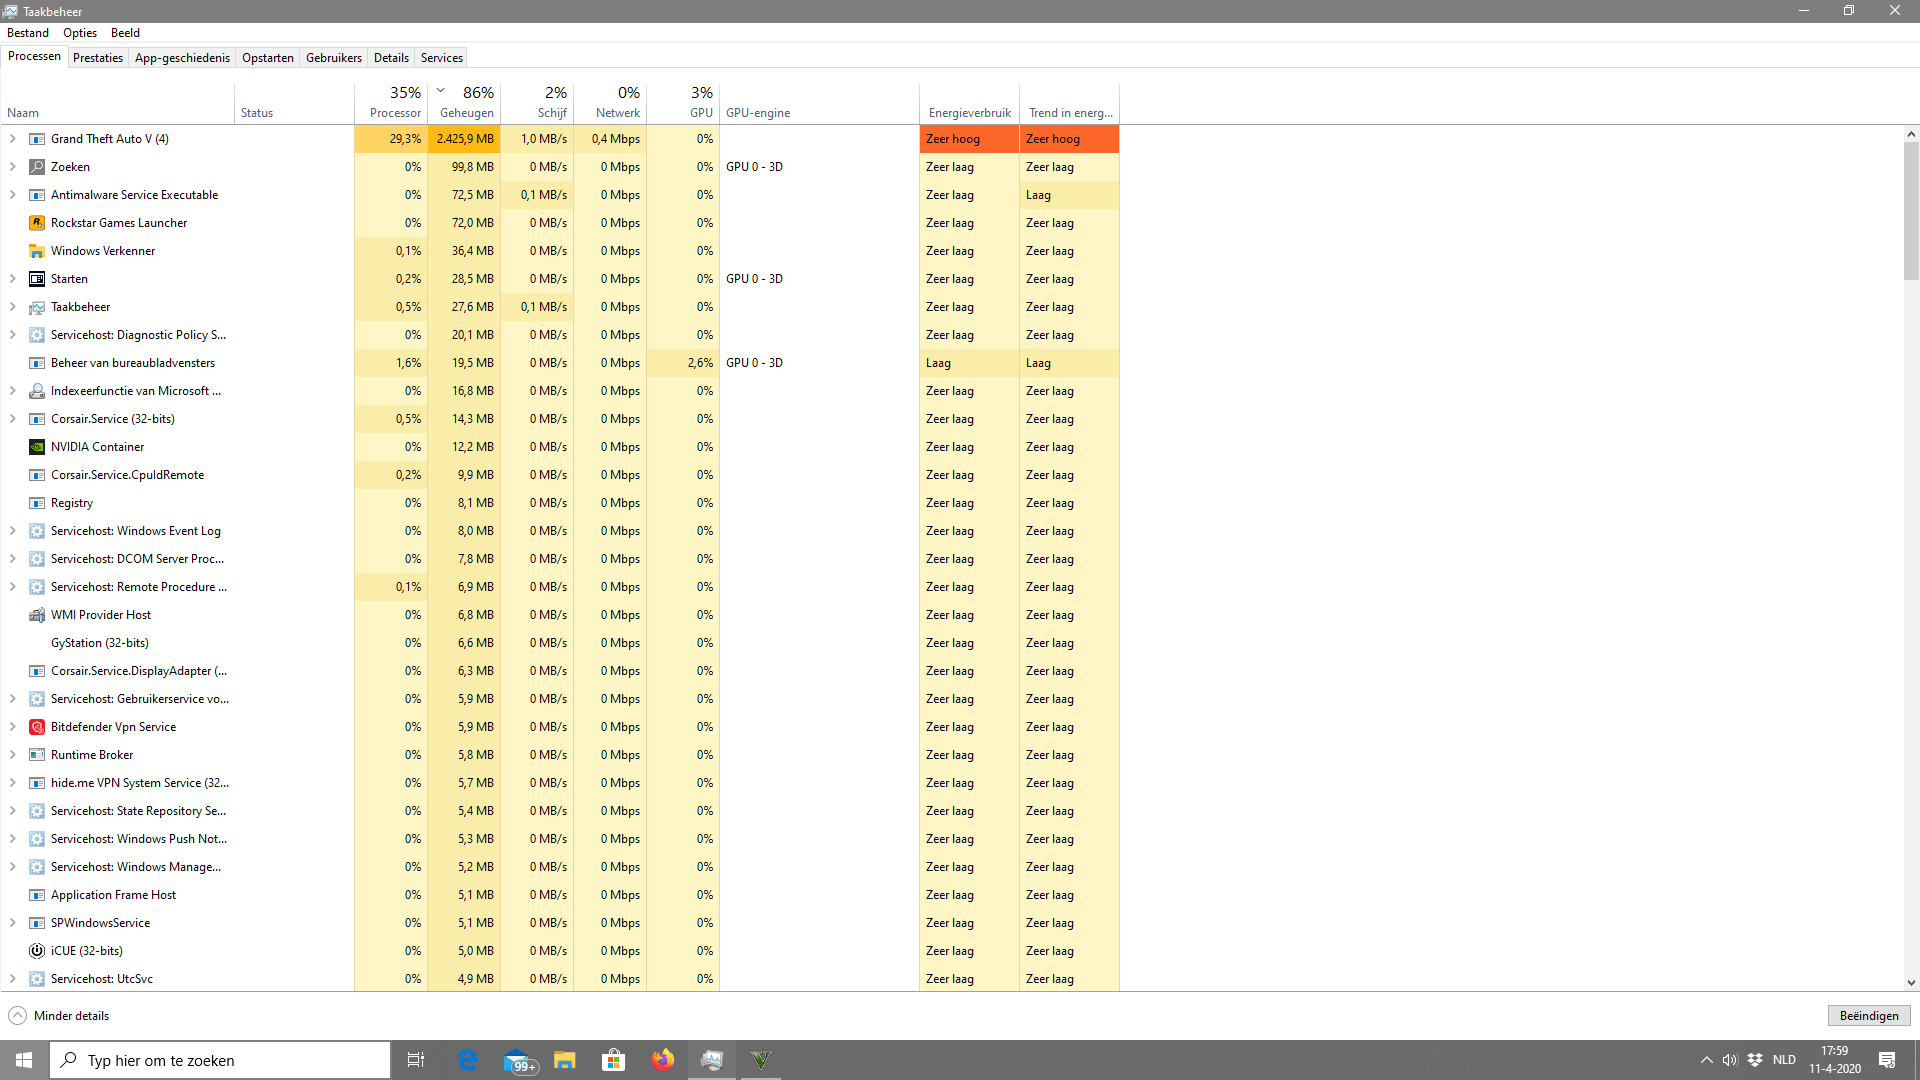Click the Zoeken process icon
The height and width of the screenshot is (1080, 1920).
coord(37,167)
